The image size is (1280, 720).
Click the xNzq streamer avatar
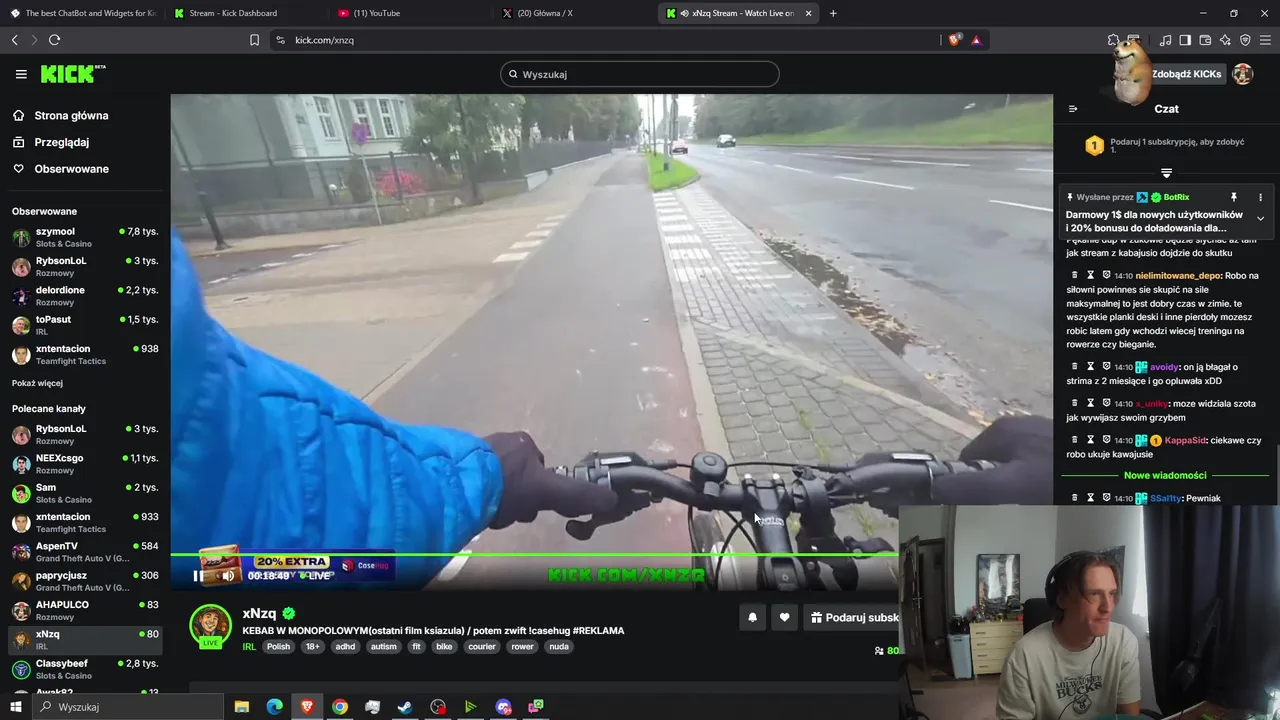(x=210, y=625)
